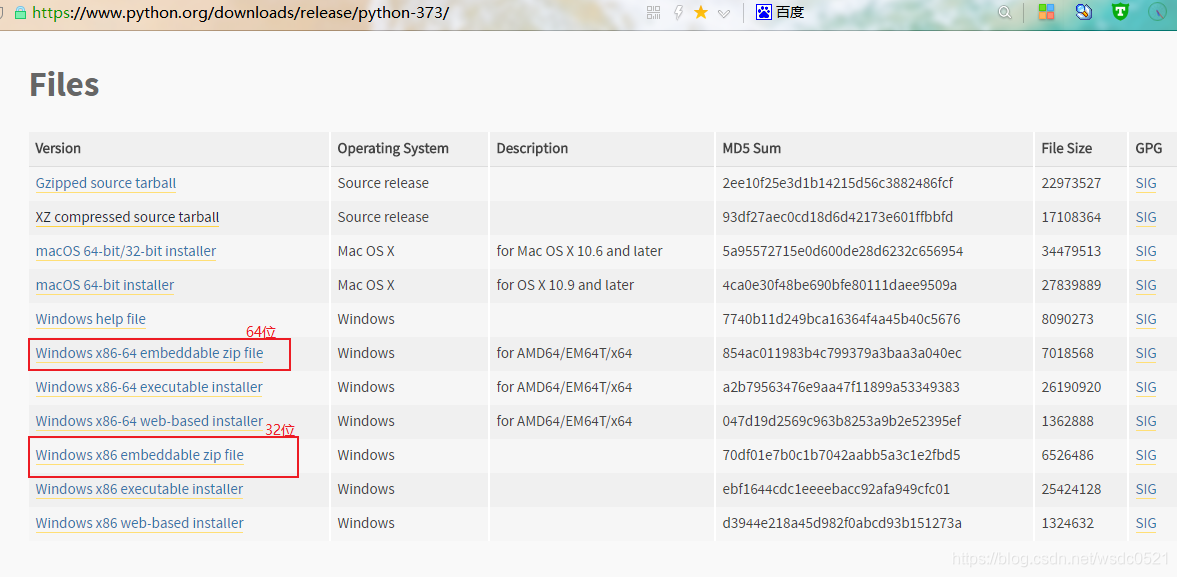Open SIG for x86 executable installer

1146,489
